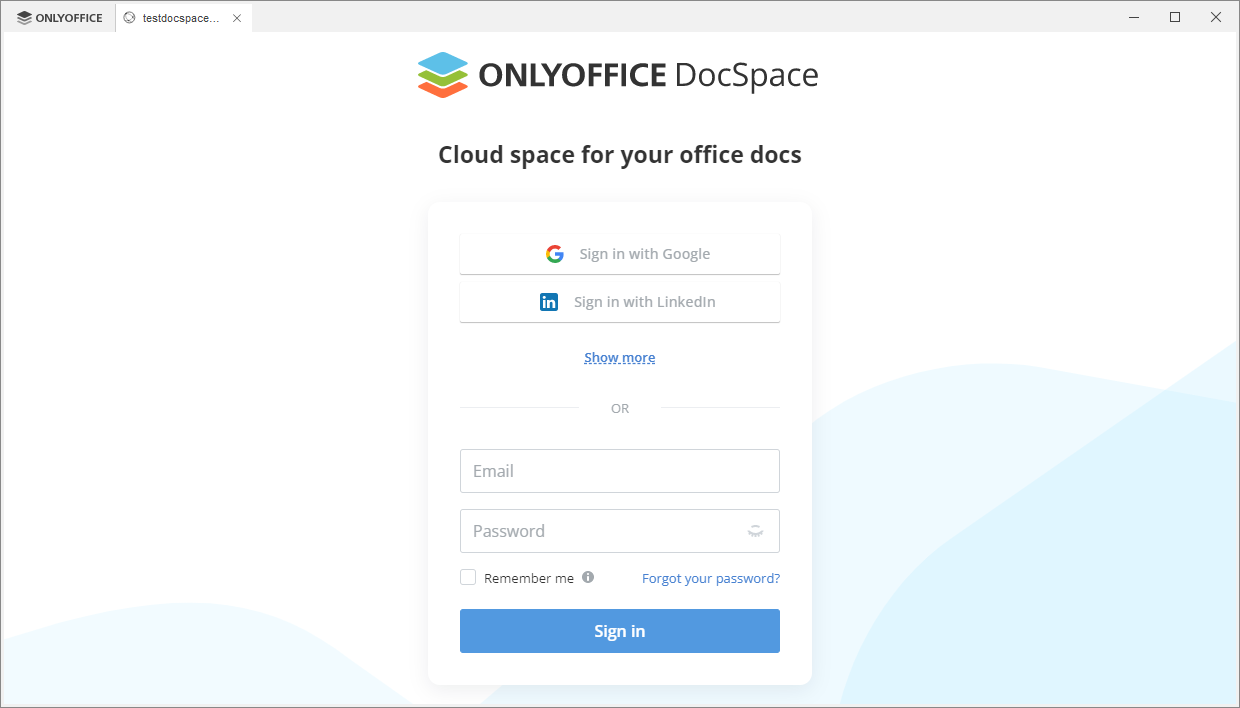Viewport: 1240px width, 708px height.
Task: Click the Google icon on the sign-in option
Action: pyautogui.click(x=554, y=253)
